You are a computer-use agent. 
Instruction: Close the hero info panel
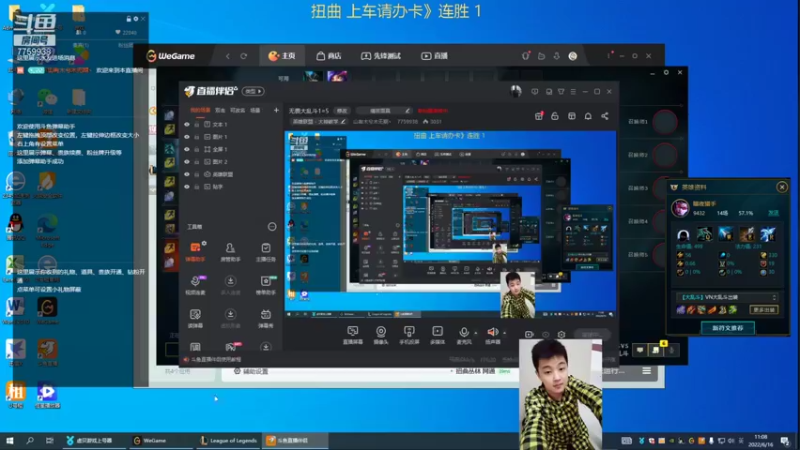[782, 187]
